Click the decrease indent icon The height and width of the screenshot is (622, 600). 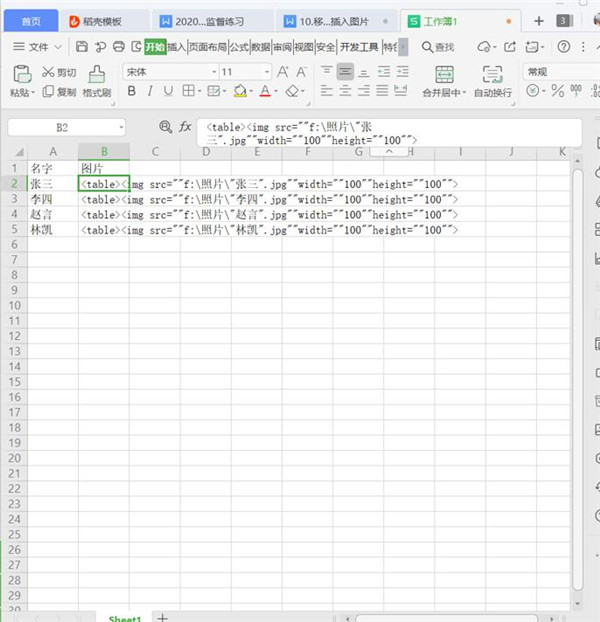383,71
